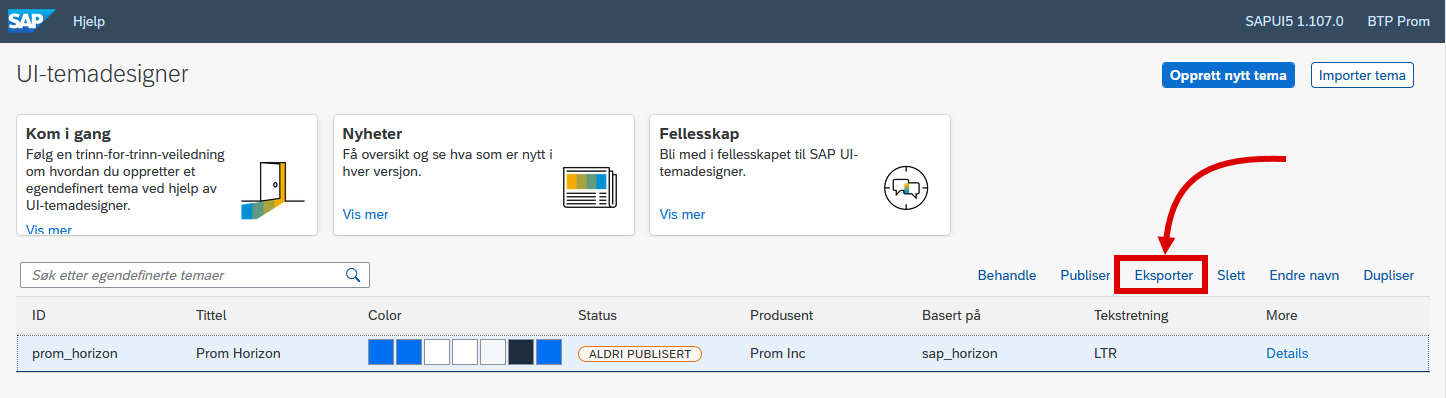
Task: Click the first blue color swatch
Action: click(x=381, y=352)
